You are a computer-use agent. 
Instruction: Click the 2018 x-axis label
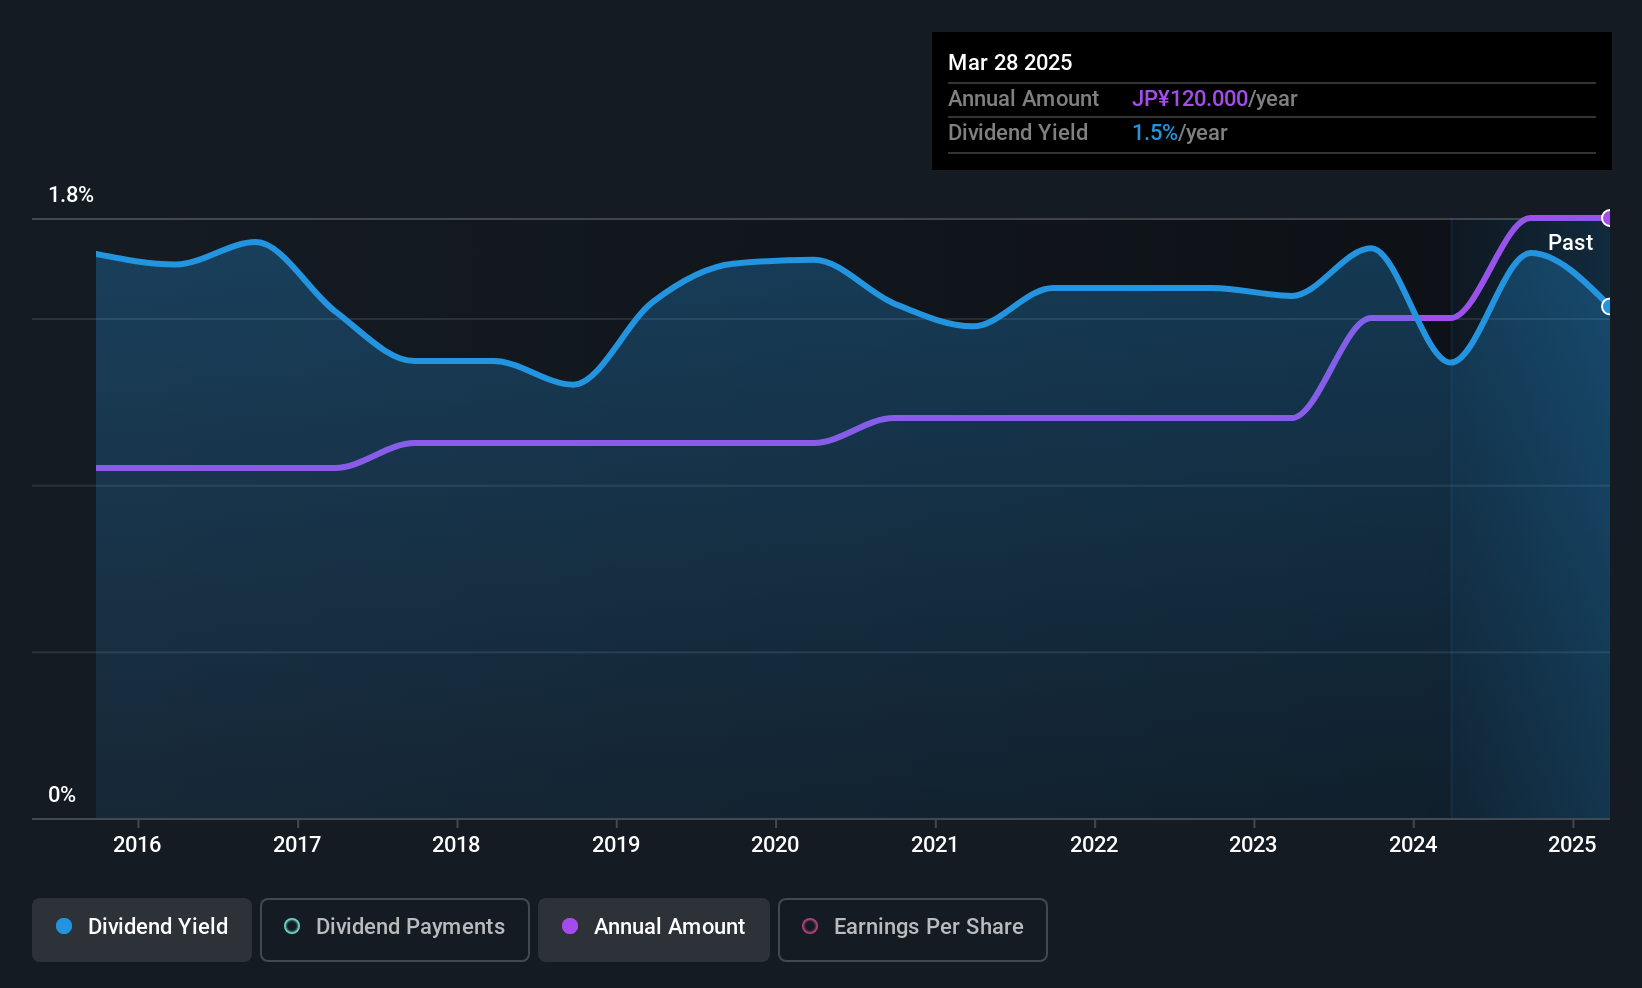(x=456, y=845)
